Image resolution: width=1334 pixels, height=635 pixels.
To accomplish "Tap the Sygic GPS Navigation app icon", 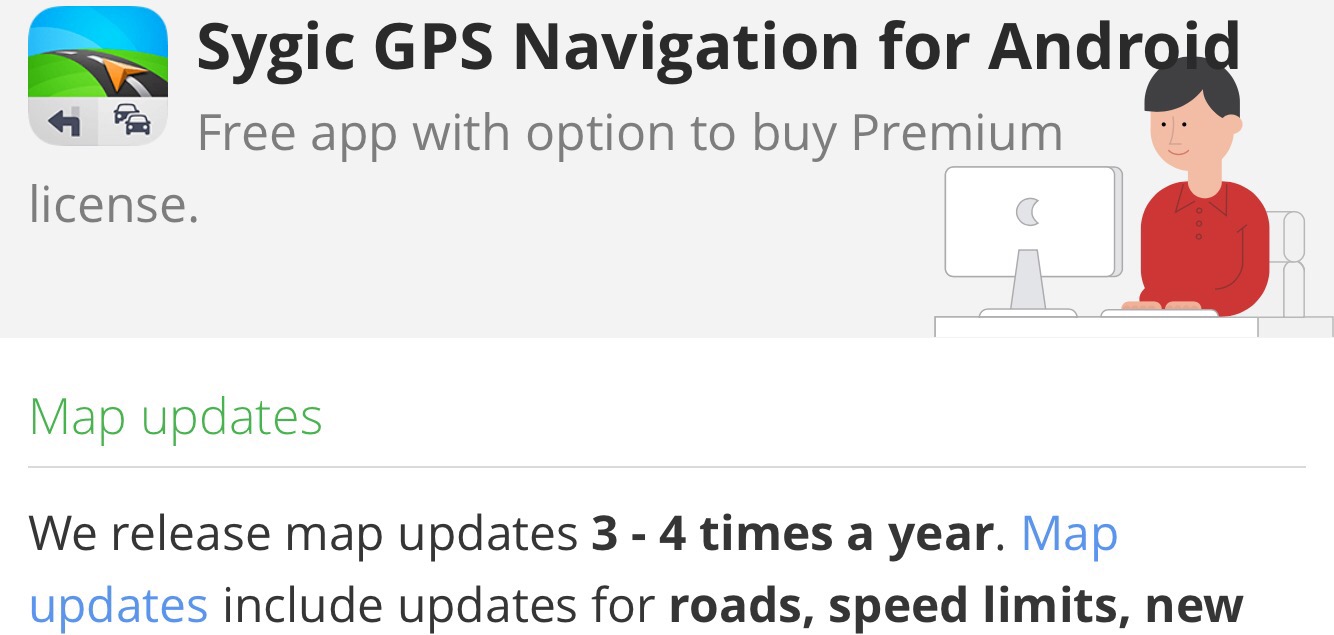I will 97,76.
